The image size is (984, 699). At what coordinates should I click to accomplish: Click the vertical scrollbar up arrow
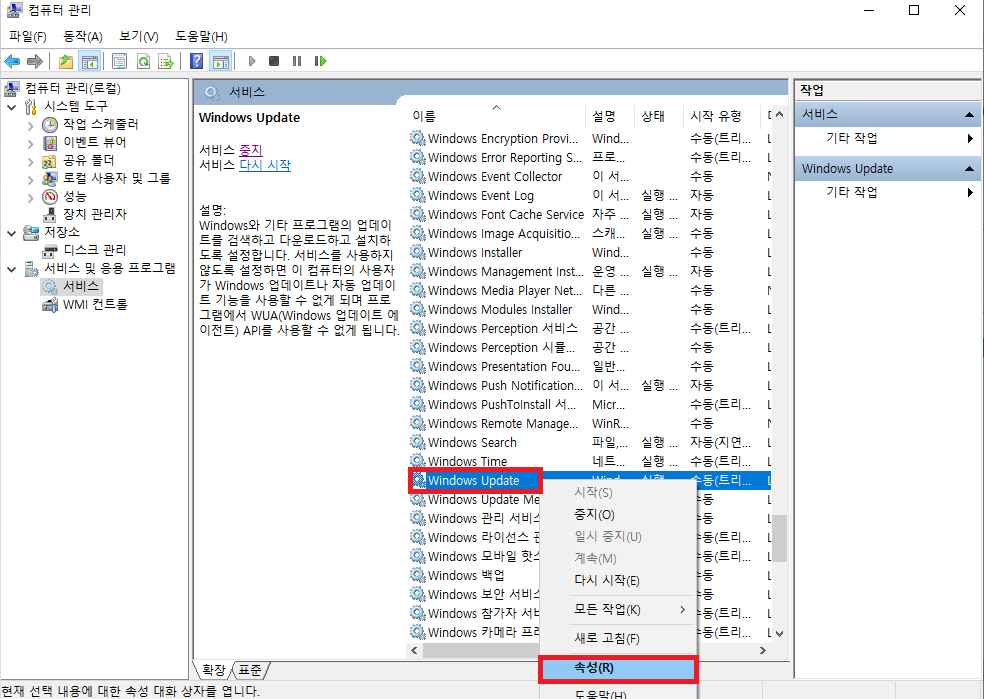(x=779, y=115)
